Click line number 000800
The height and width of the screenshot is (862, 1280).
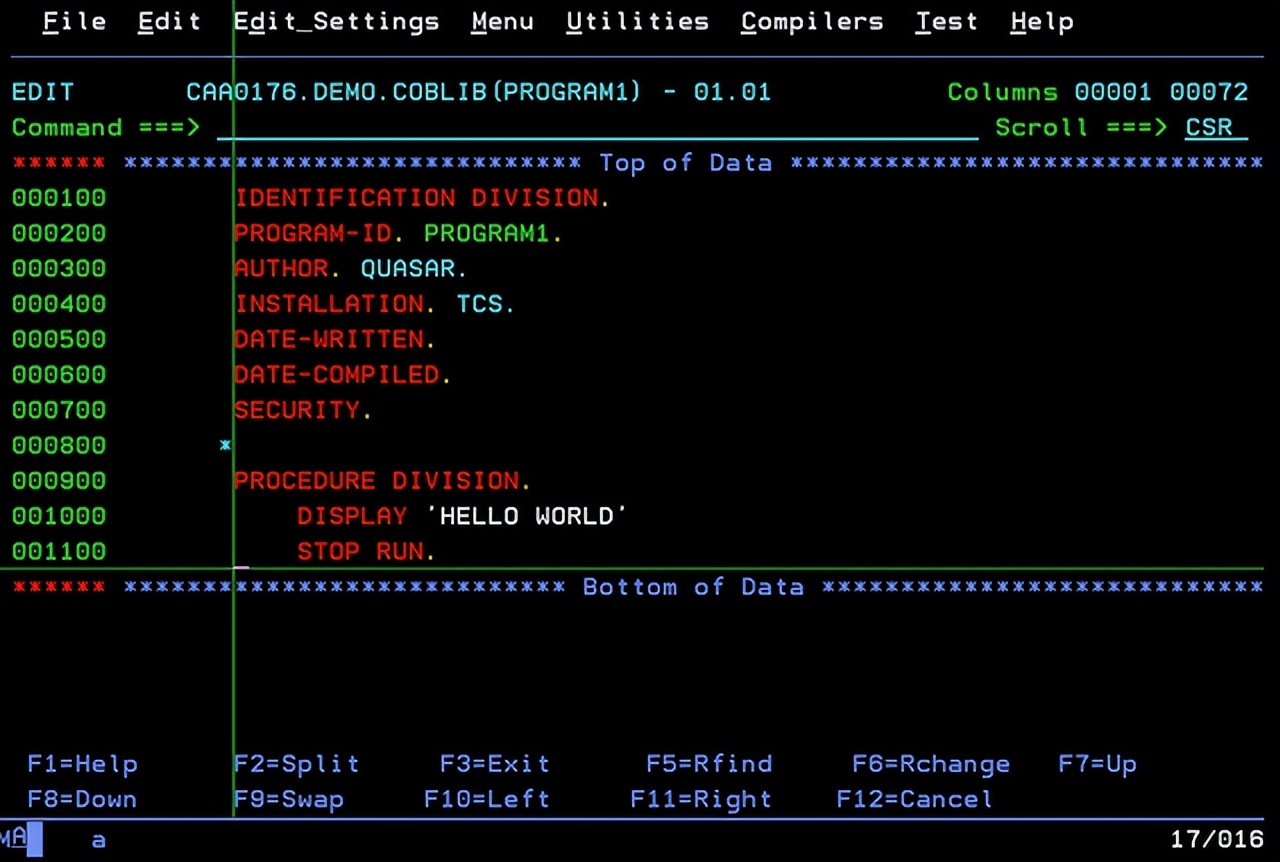[59, 445]
